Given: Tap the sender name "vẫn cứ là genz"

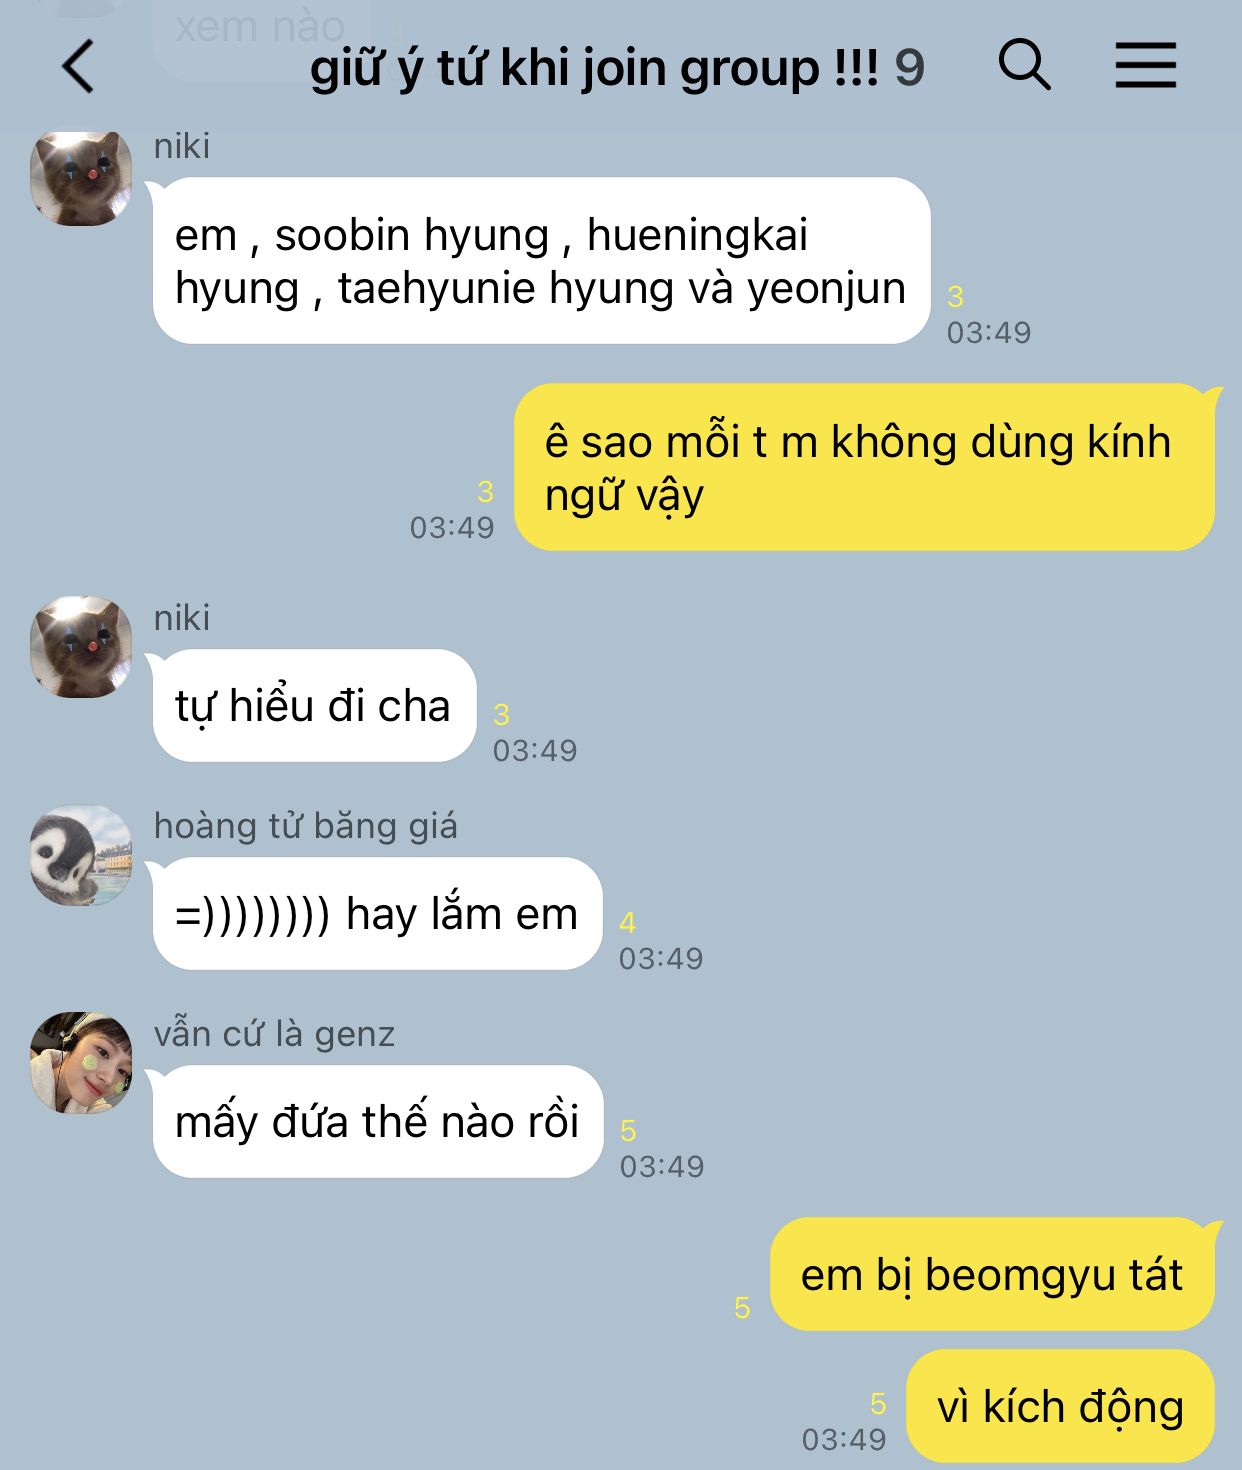Looking at the screenshot, I should point(275,1034).
